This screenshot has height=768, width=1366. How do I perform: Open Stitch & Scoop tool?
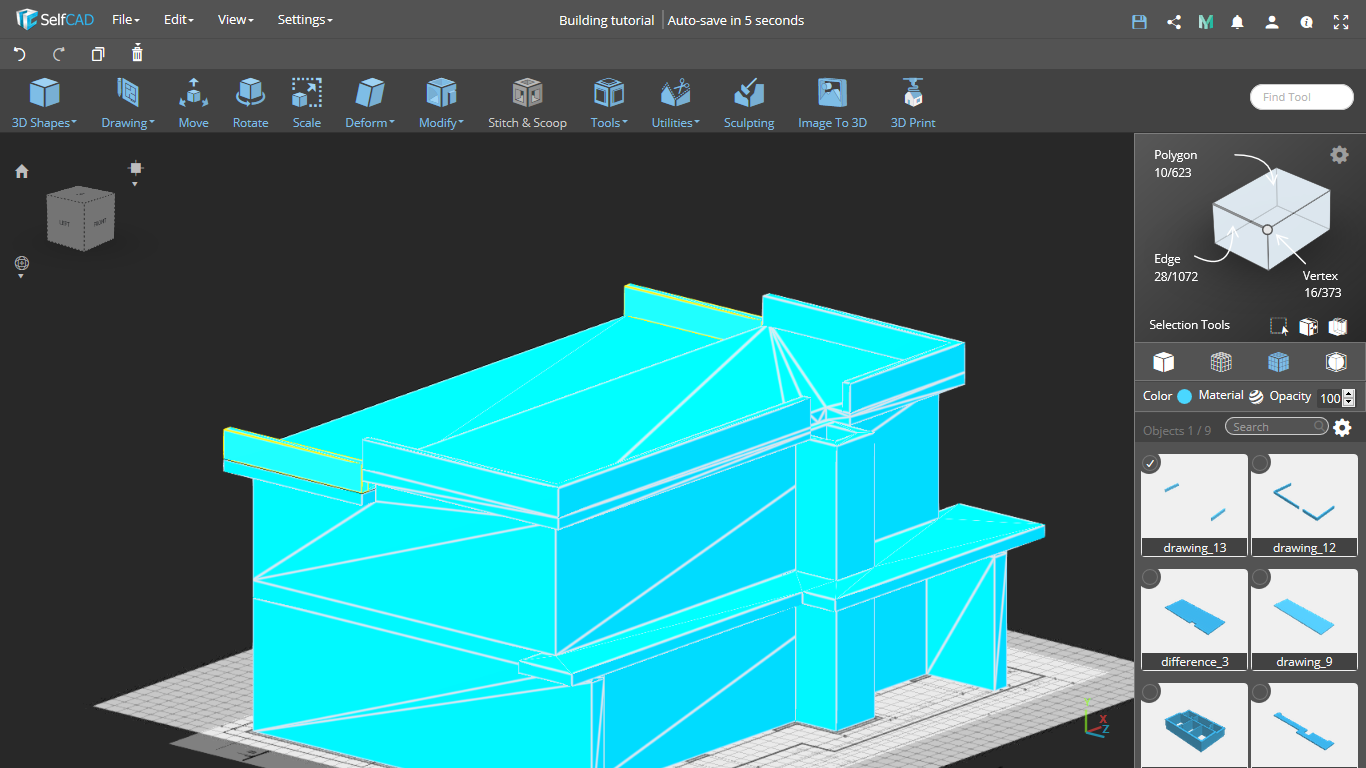pyautogui.click(x=527, y=103)
